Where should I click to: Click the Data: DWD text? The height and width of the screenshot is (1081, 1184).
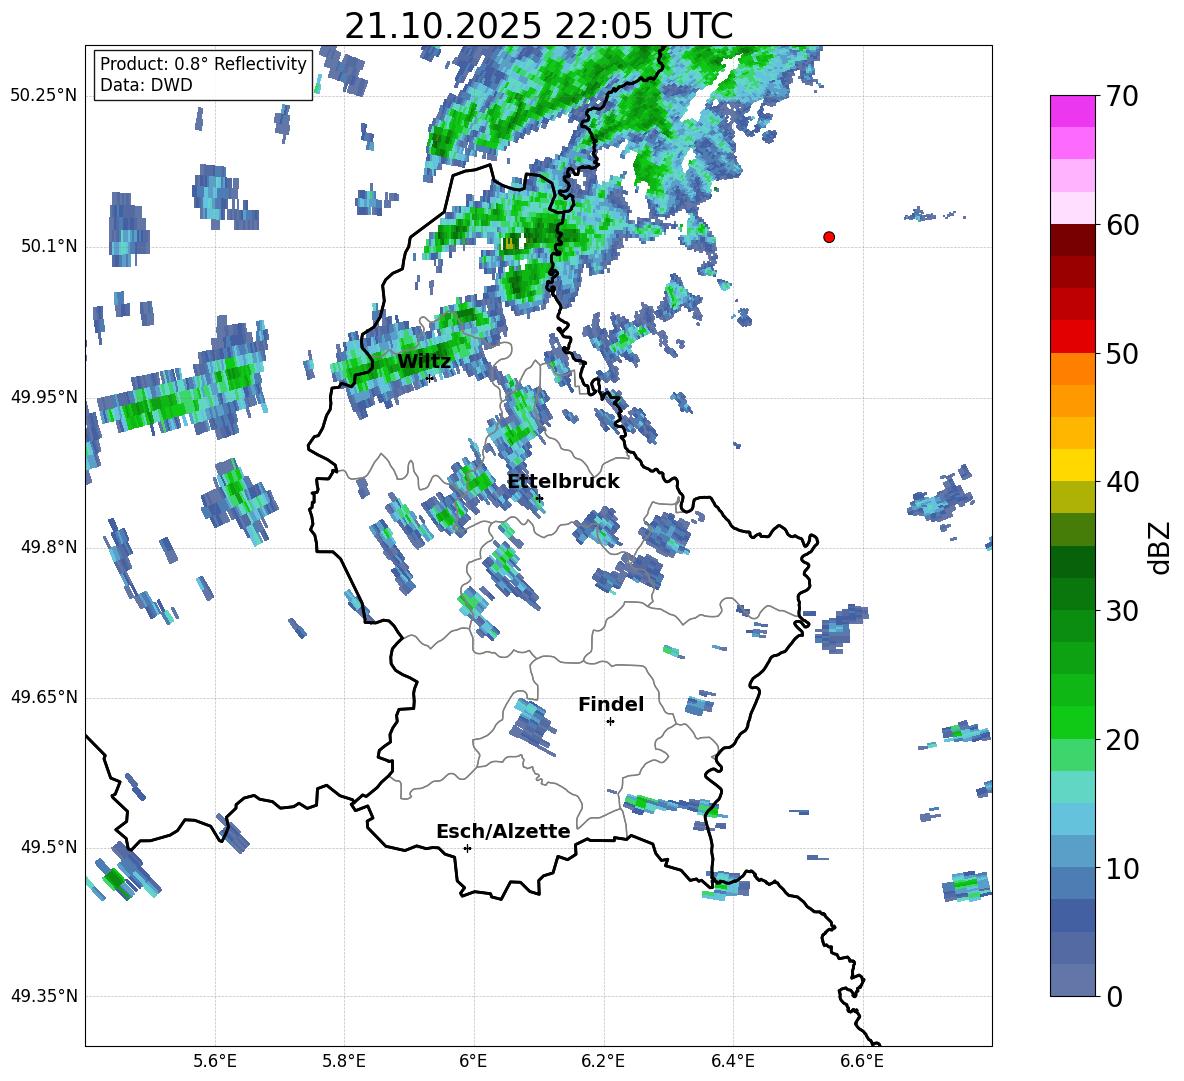tap(146, 85)
